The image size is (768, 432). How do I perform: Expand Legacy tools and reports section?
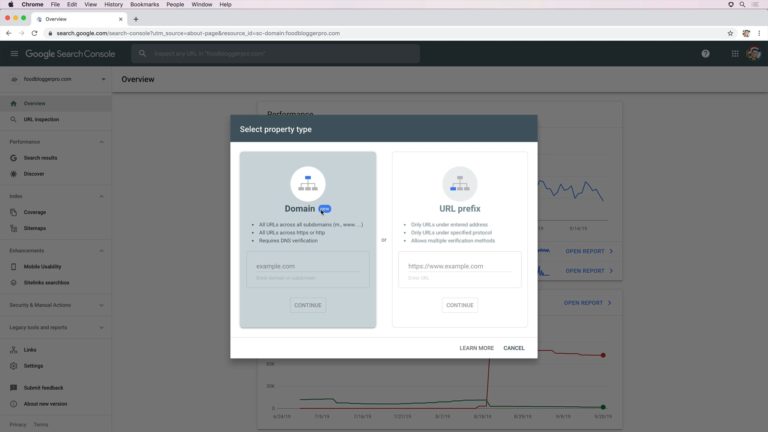(101, 328)
